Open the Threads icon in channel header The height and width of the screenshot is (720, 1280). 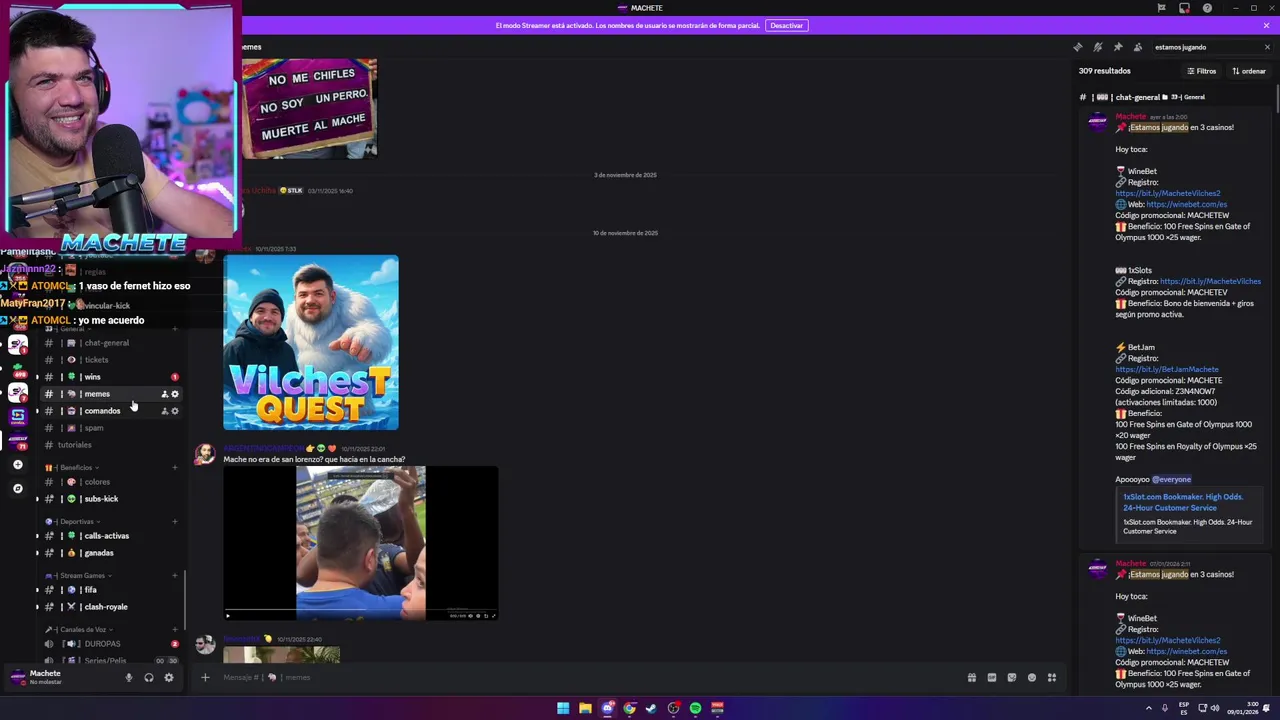tap(1077, 47)
